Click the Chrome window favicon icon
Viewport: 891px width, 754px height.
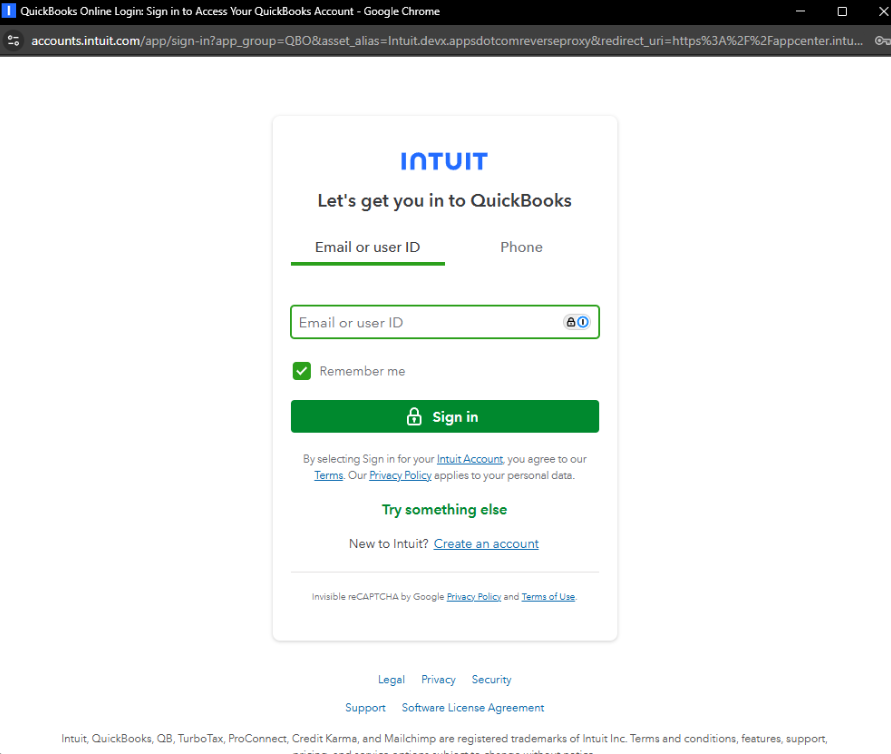pyautogui.click(x=9, y=11)
